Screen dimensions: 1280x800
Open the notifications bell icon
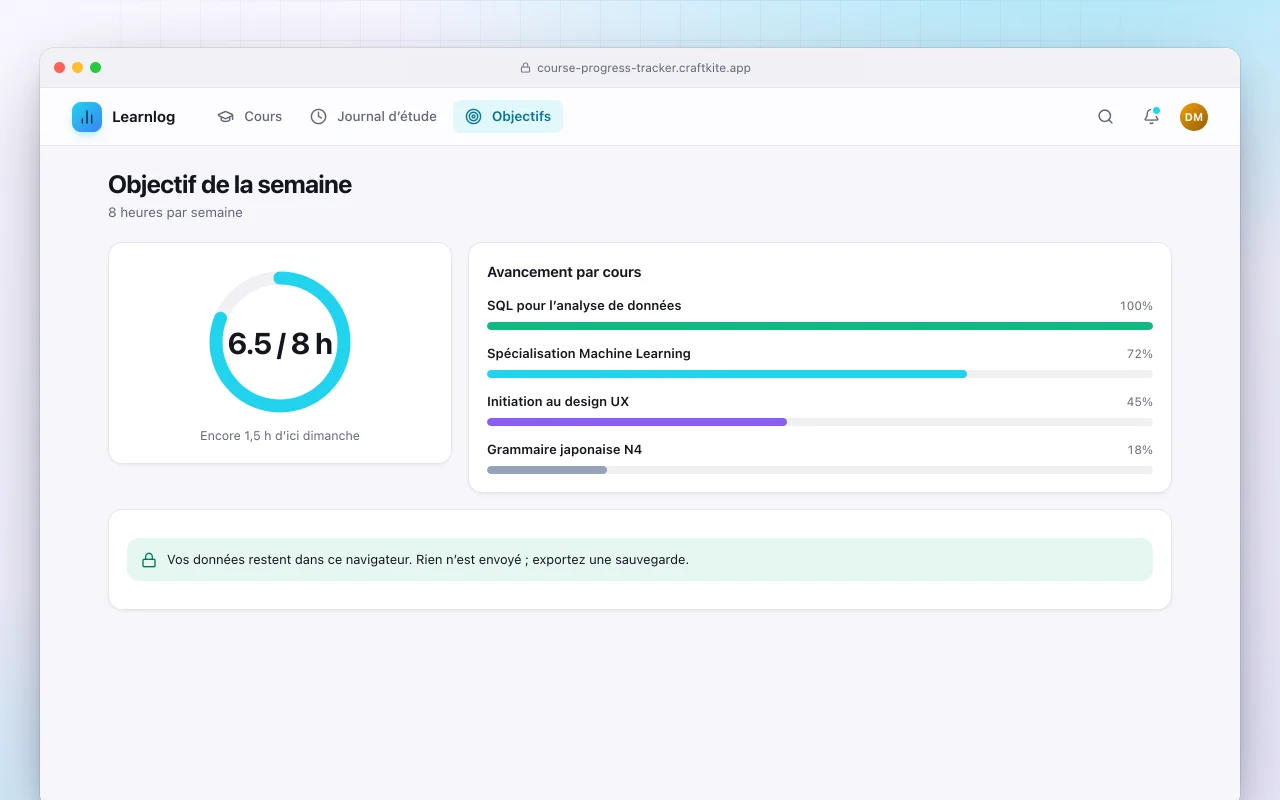(x=1151, y=117)
